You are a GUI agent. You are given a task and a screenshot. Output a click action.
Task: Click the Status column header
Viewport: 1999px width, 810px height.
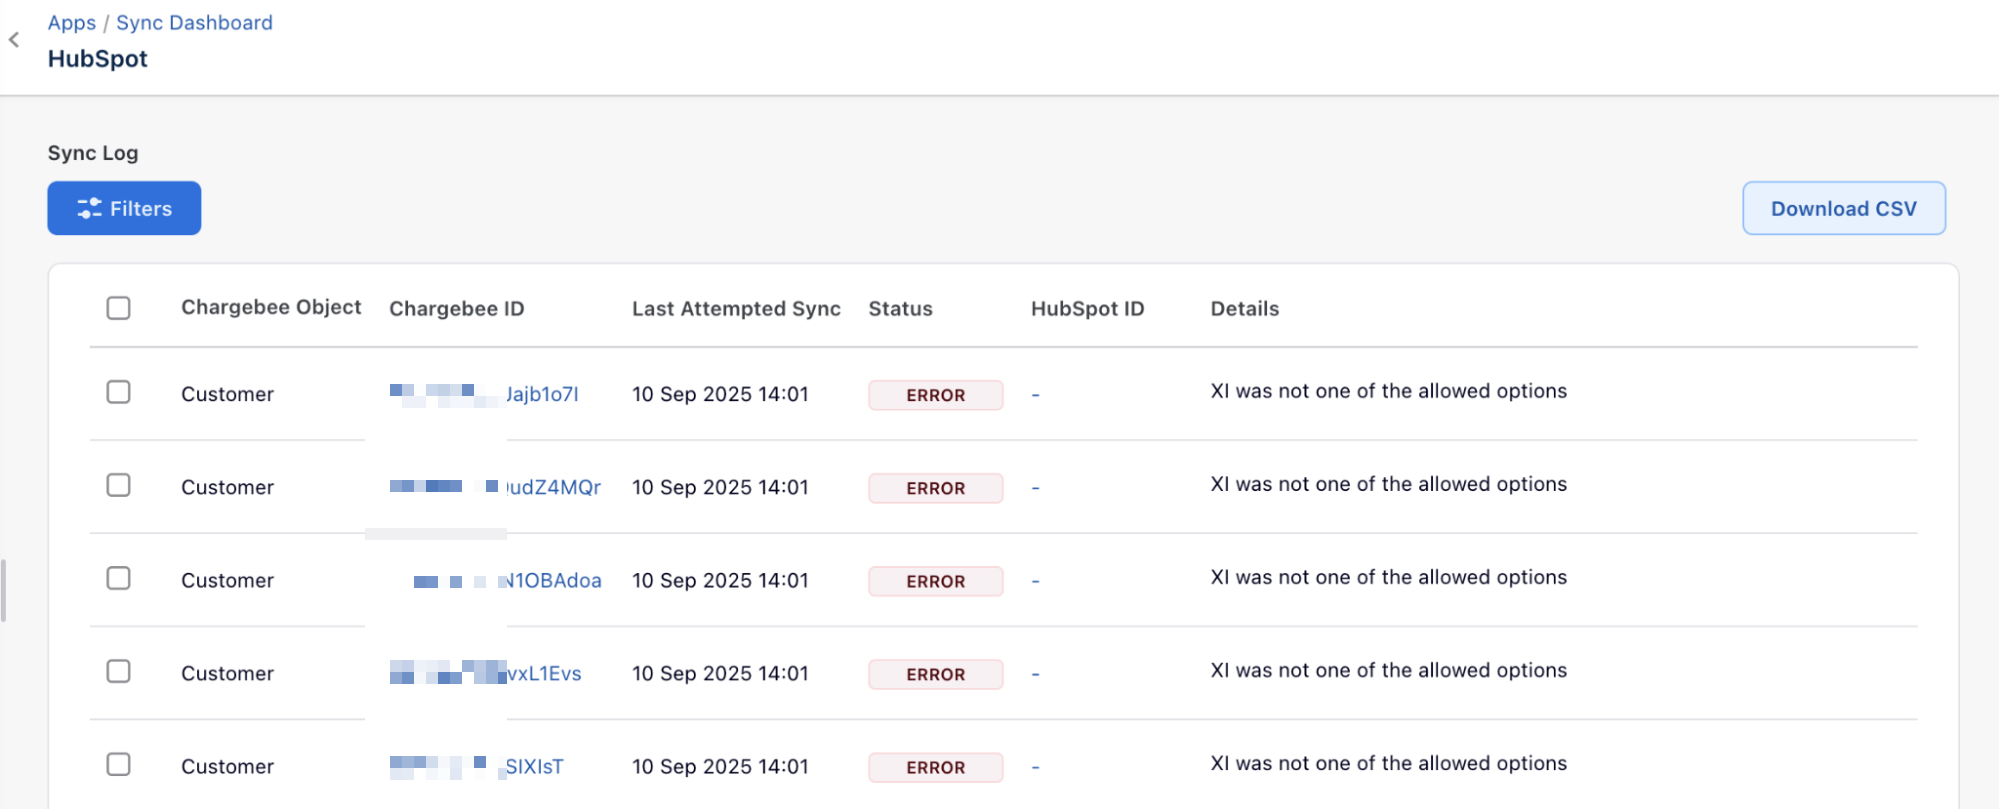(x=900, y=309)
